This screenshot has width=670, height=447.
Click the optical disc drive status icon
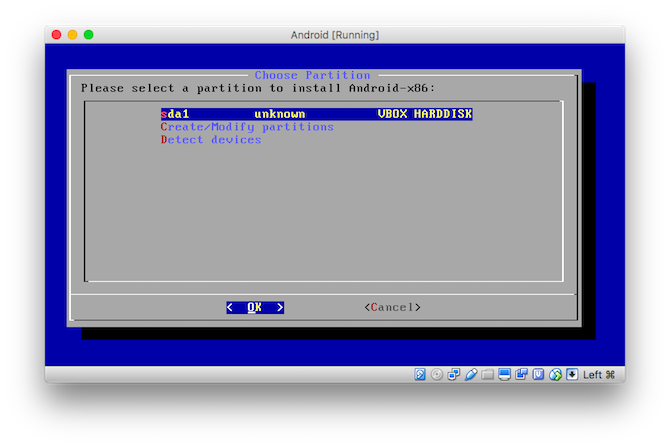click(437, 375)
